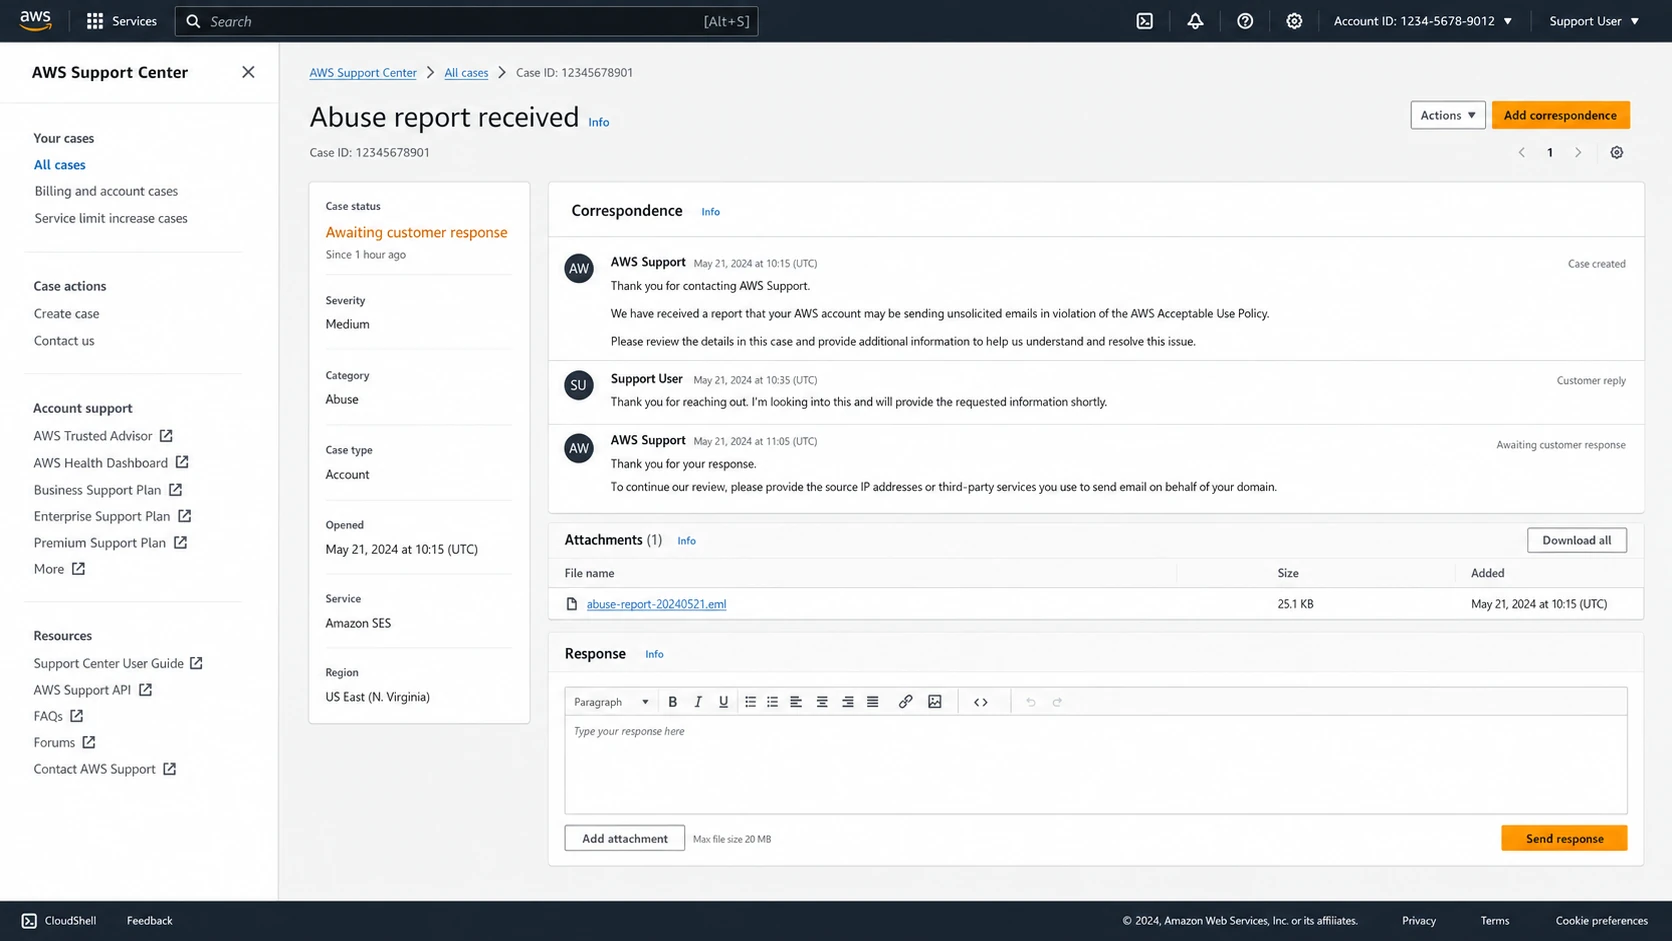Align response text right
The image size is (1672, 941).
coord(847,702)
